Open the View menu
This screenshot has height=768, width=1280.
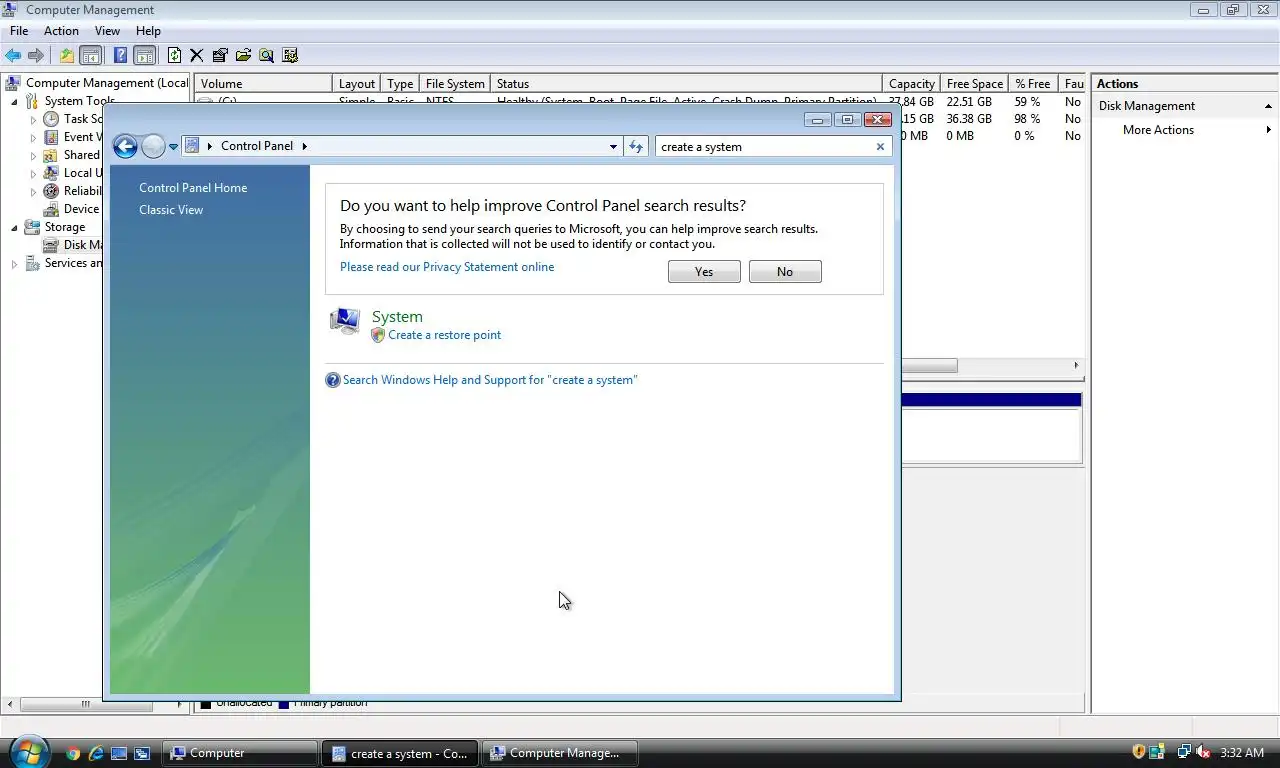coord(107,31)
